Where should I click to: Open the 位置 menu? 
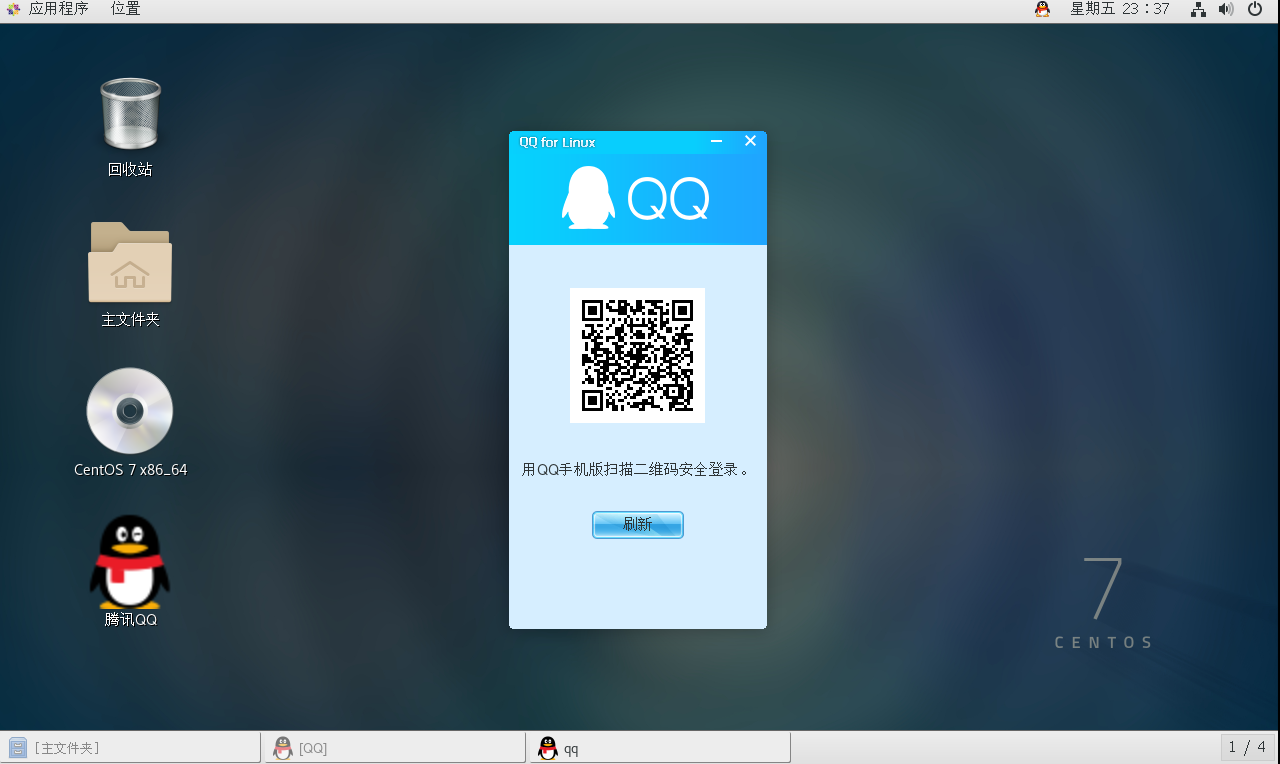coord(125,9)
